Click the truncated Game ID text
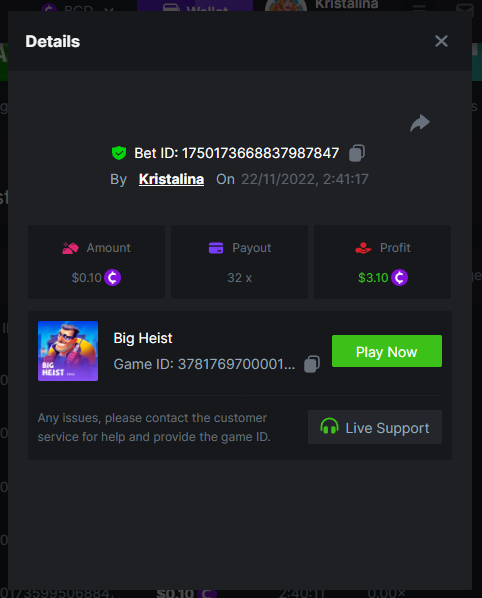 click(x=204, y=364)
